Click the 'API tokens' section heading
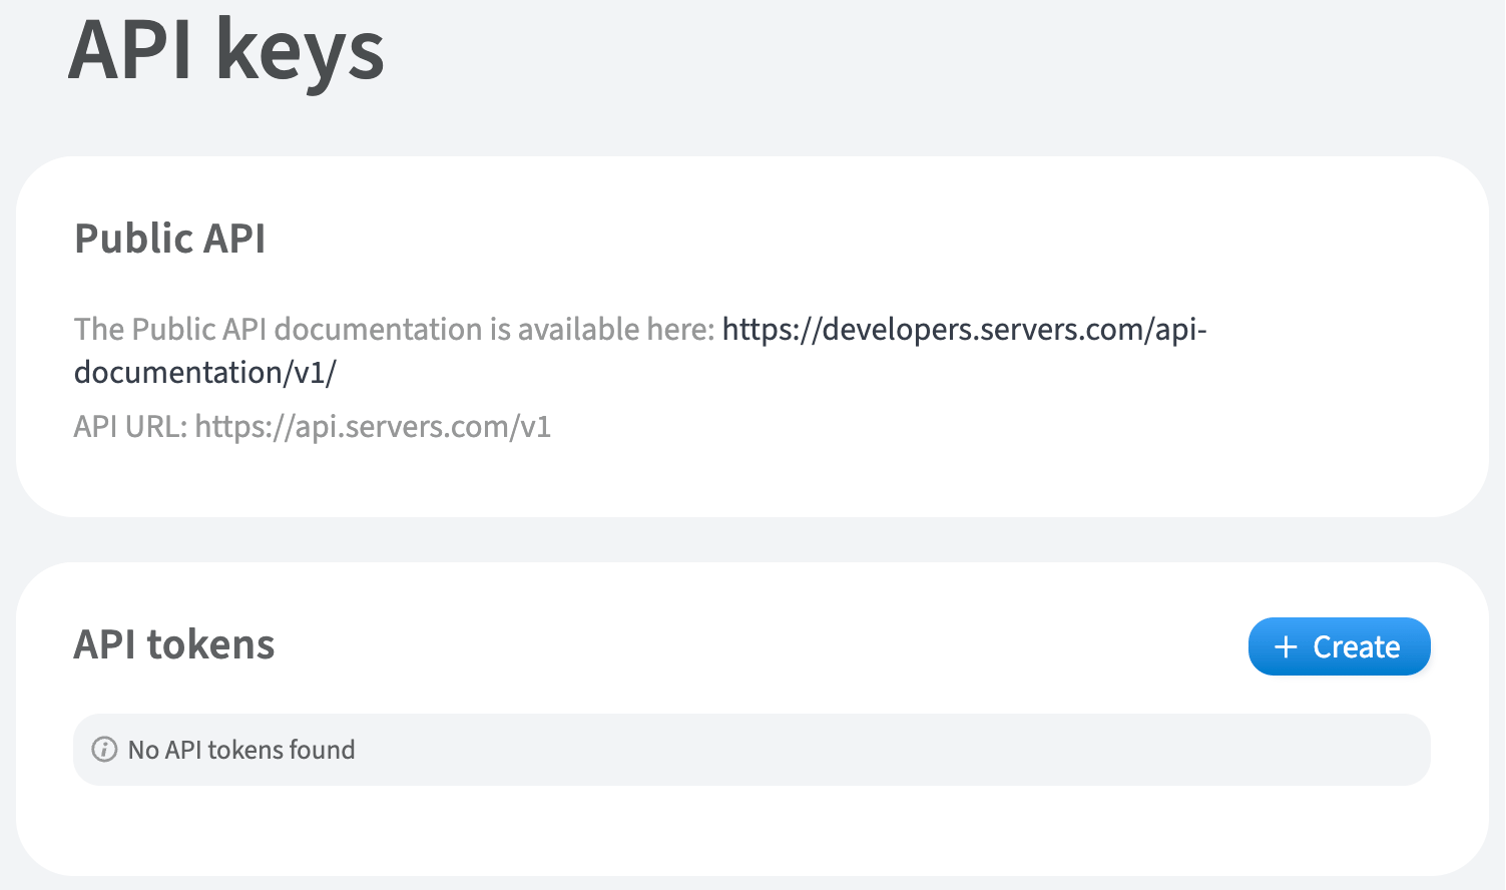1506x890 pixels. [174, 644]
